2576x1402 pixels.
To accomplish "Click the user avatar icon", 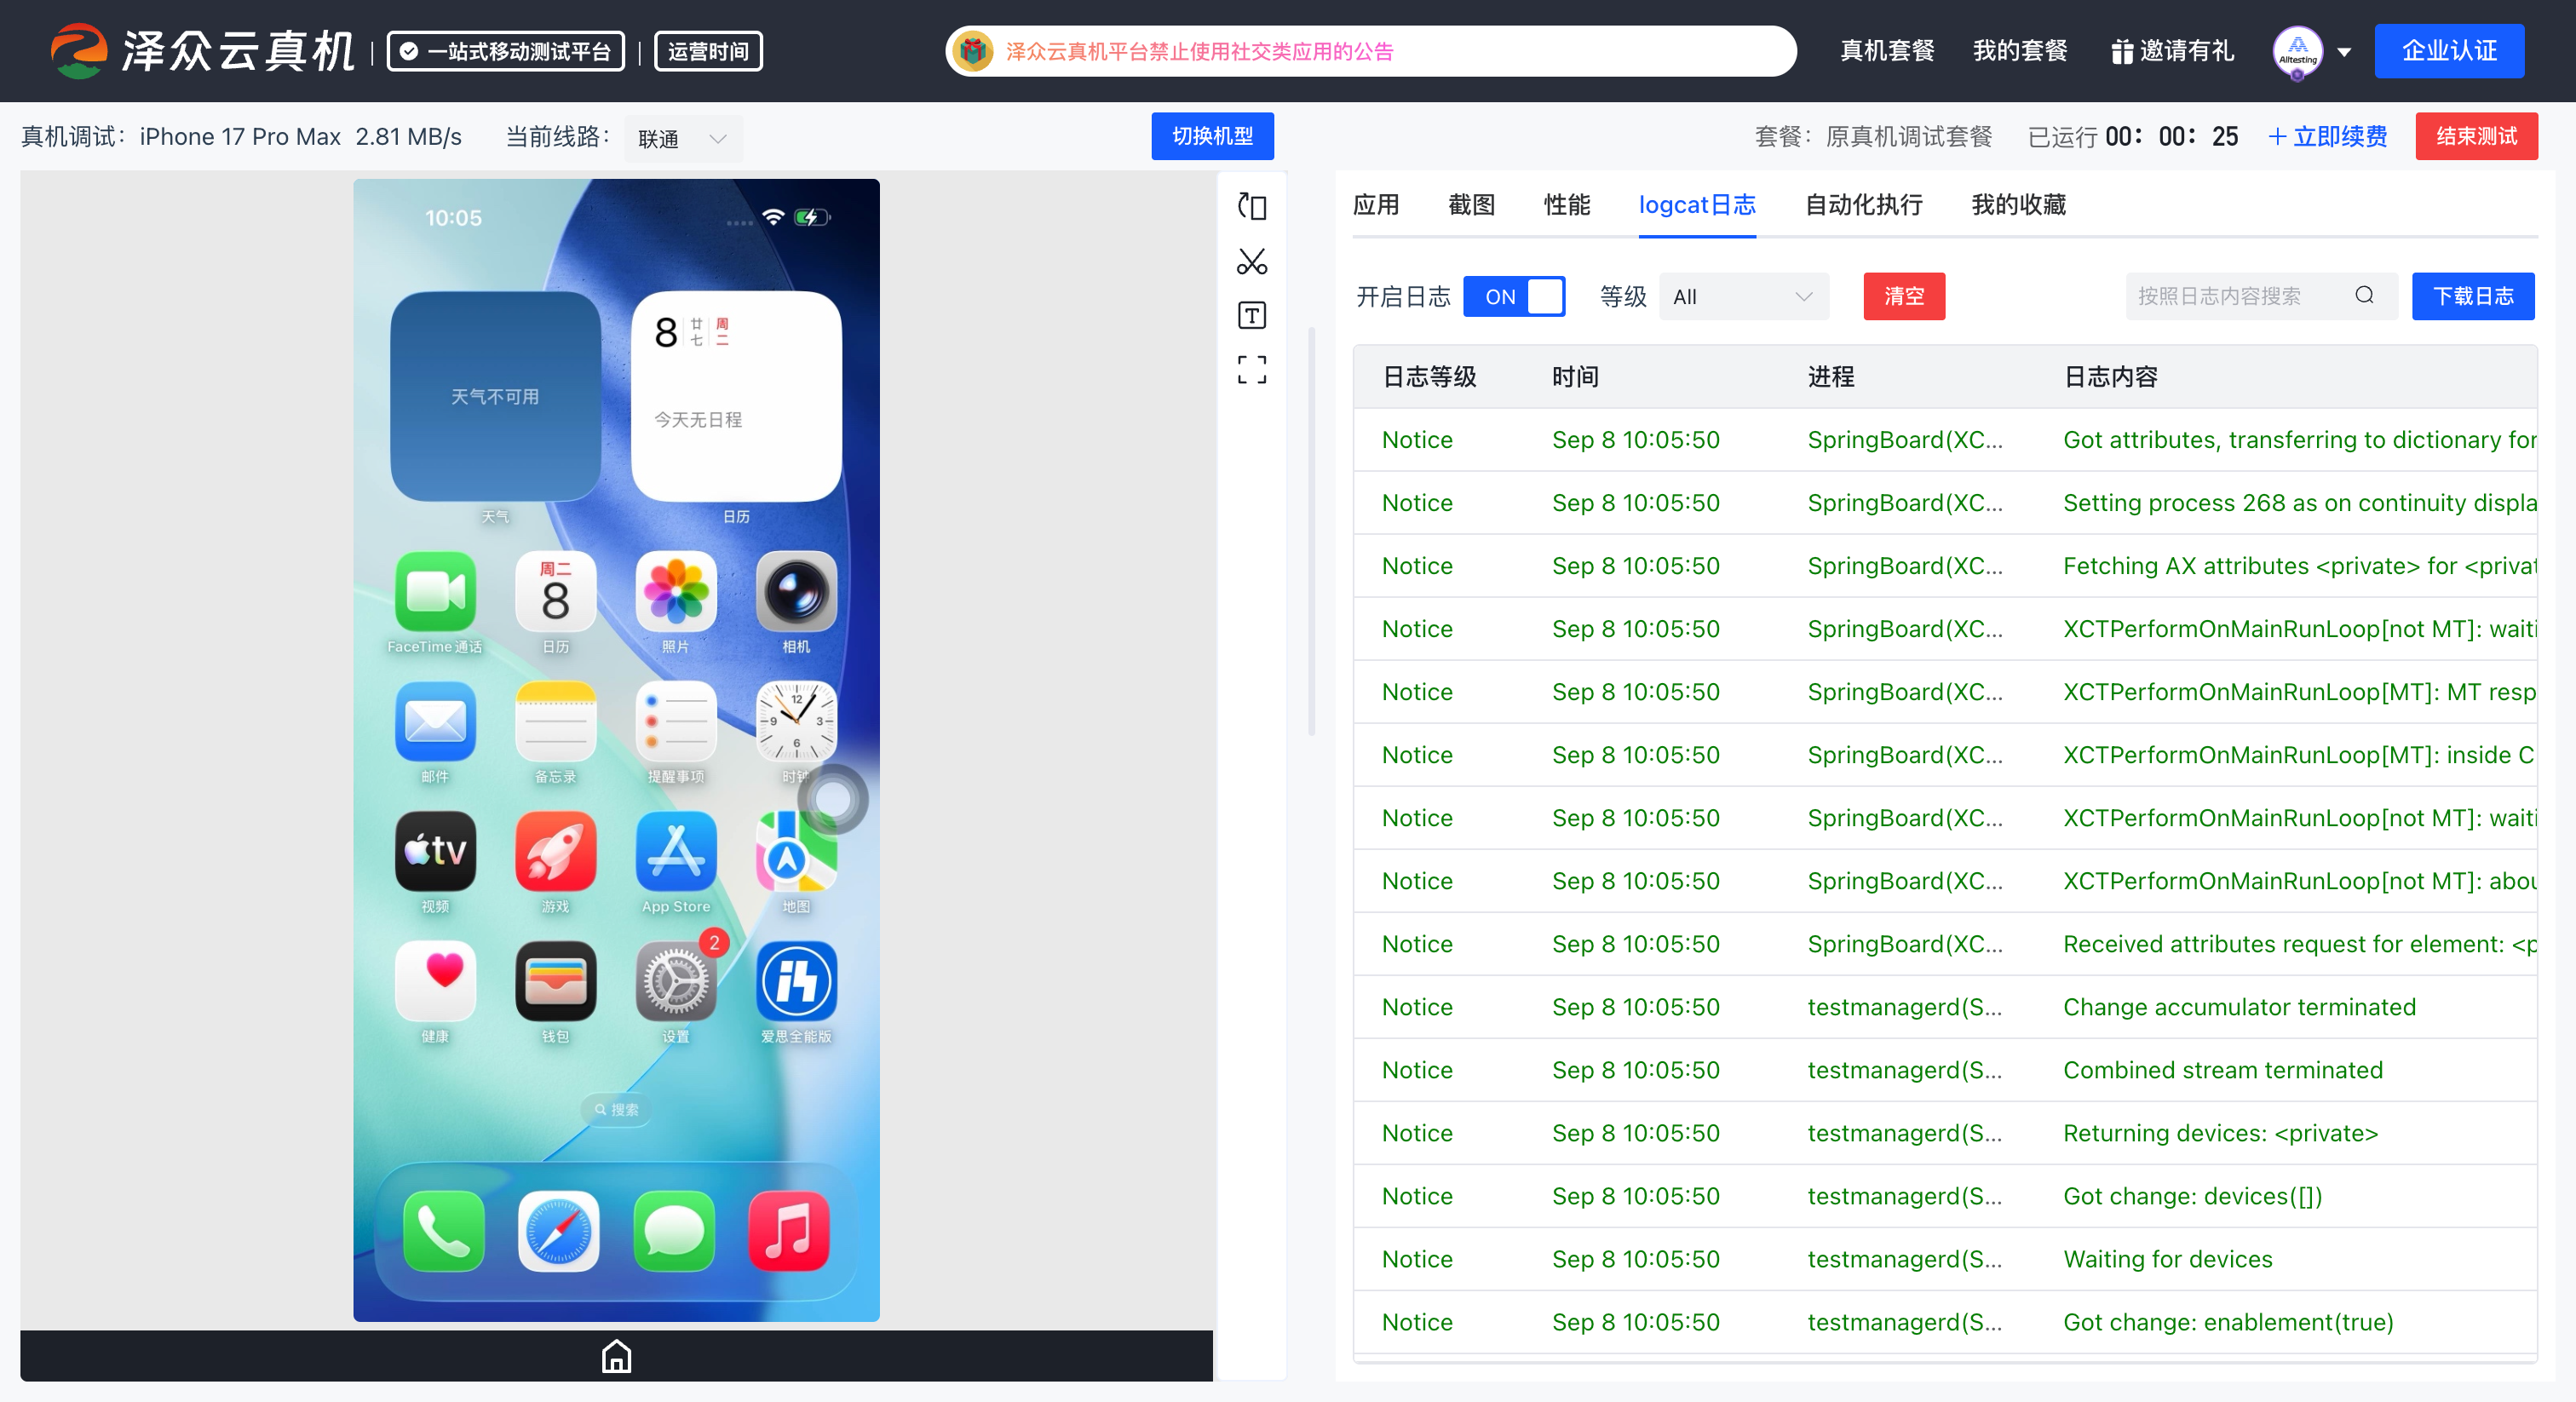I will click(x=2297, y=50).
